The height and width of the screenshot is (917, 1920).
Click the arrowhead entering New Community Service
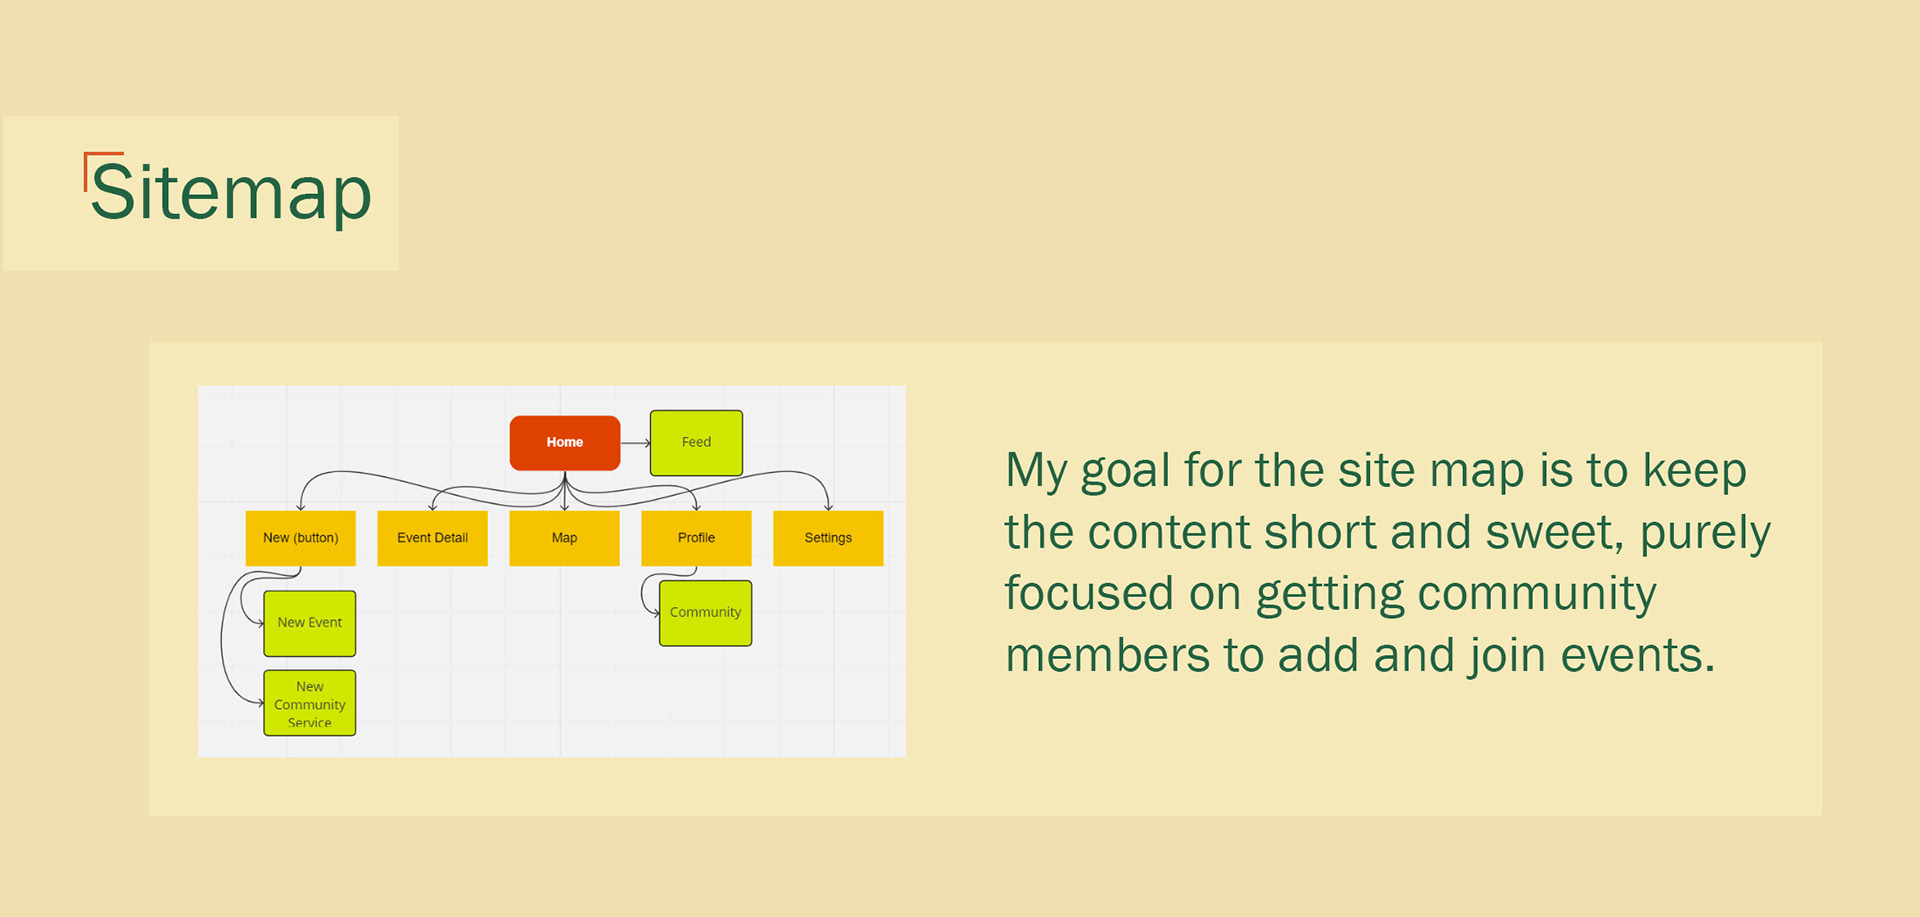[x=260, y=703]
